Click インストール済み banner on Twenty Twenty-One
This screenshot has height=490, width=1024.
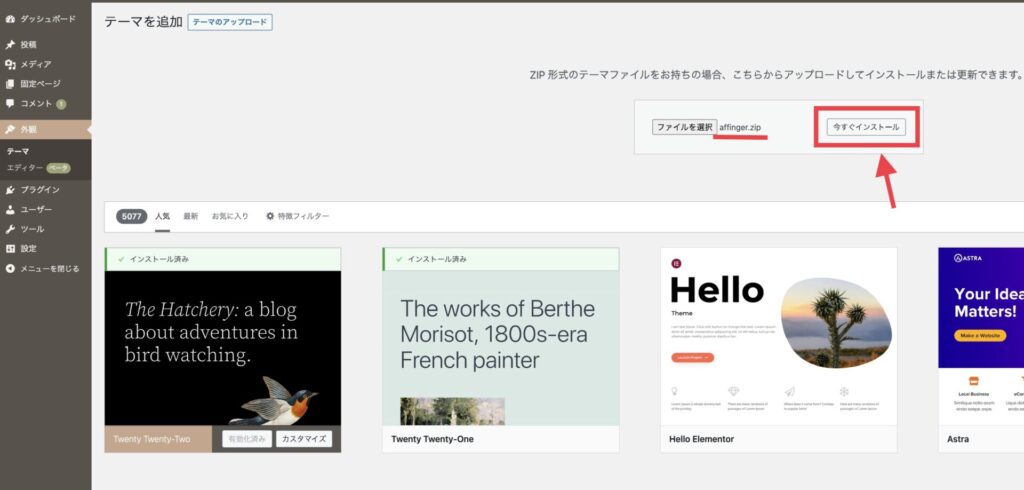(501, 259)
